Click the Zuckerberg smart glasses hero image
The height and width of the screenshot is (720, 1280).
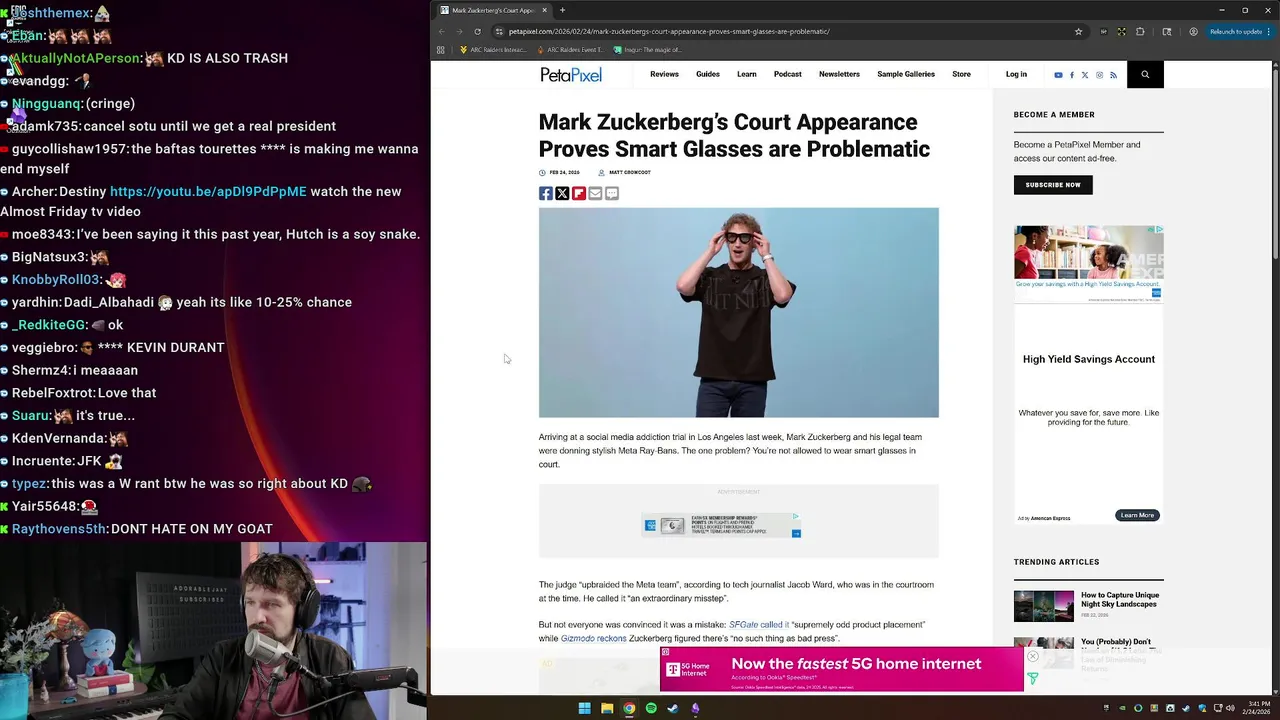pos(739,312)
